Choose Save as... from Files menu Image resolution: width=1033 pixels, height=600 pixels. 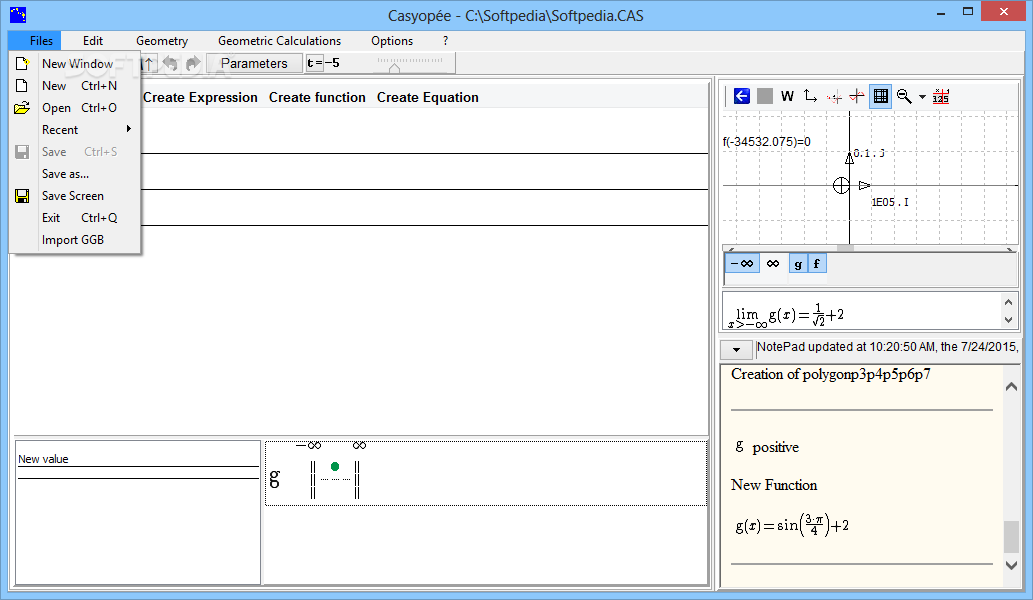click(x=75, y=174)
